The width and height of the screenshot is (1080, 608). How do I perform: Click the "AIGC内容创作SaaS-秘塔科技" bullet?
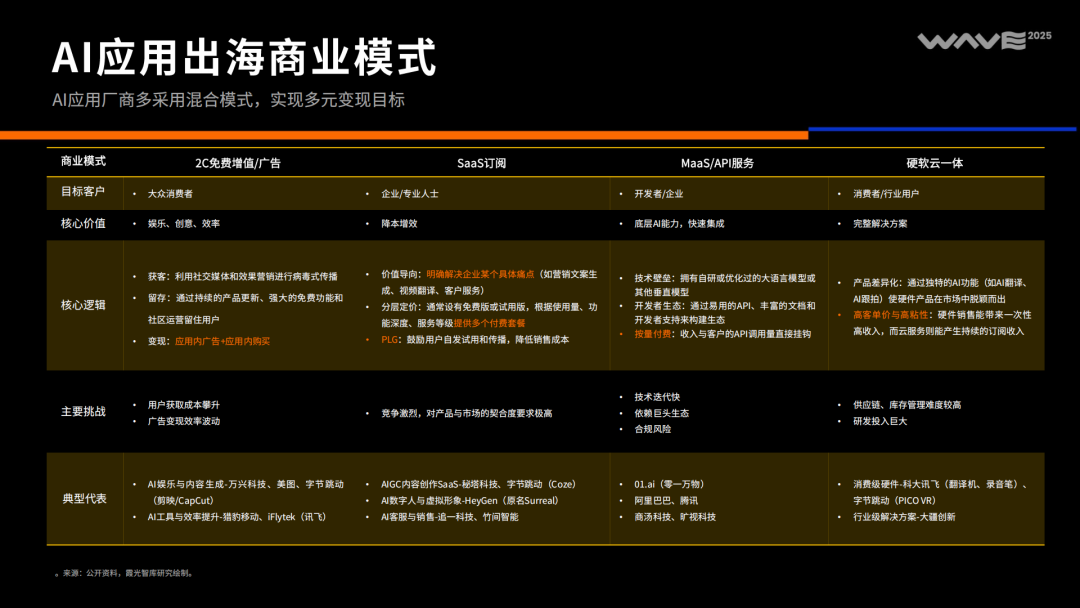pyautogui.click(x=478, y=484)
